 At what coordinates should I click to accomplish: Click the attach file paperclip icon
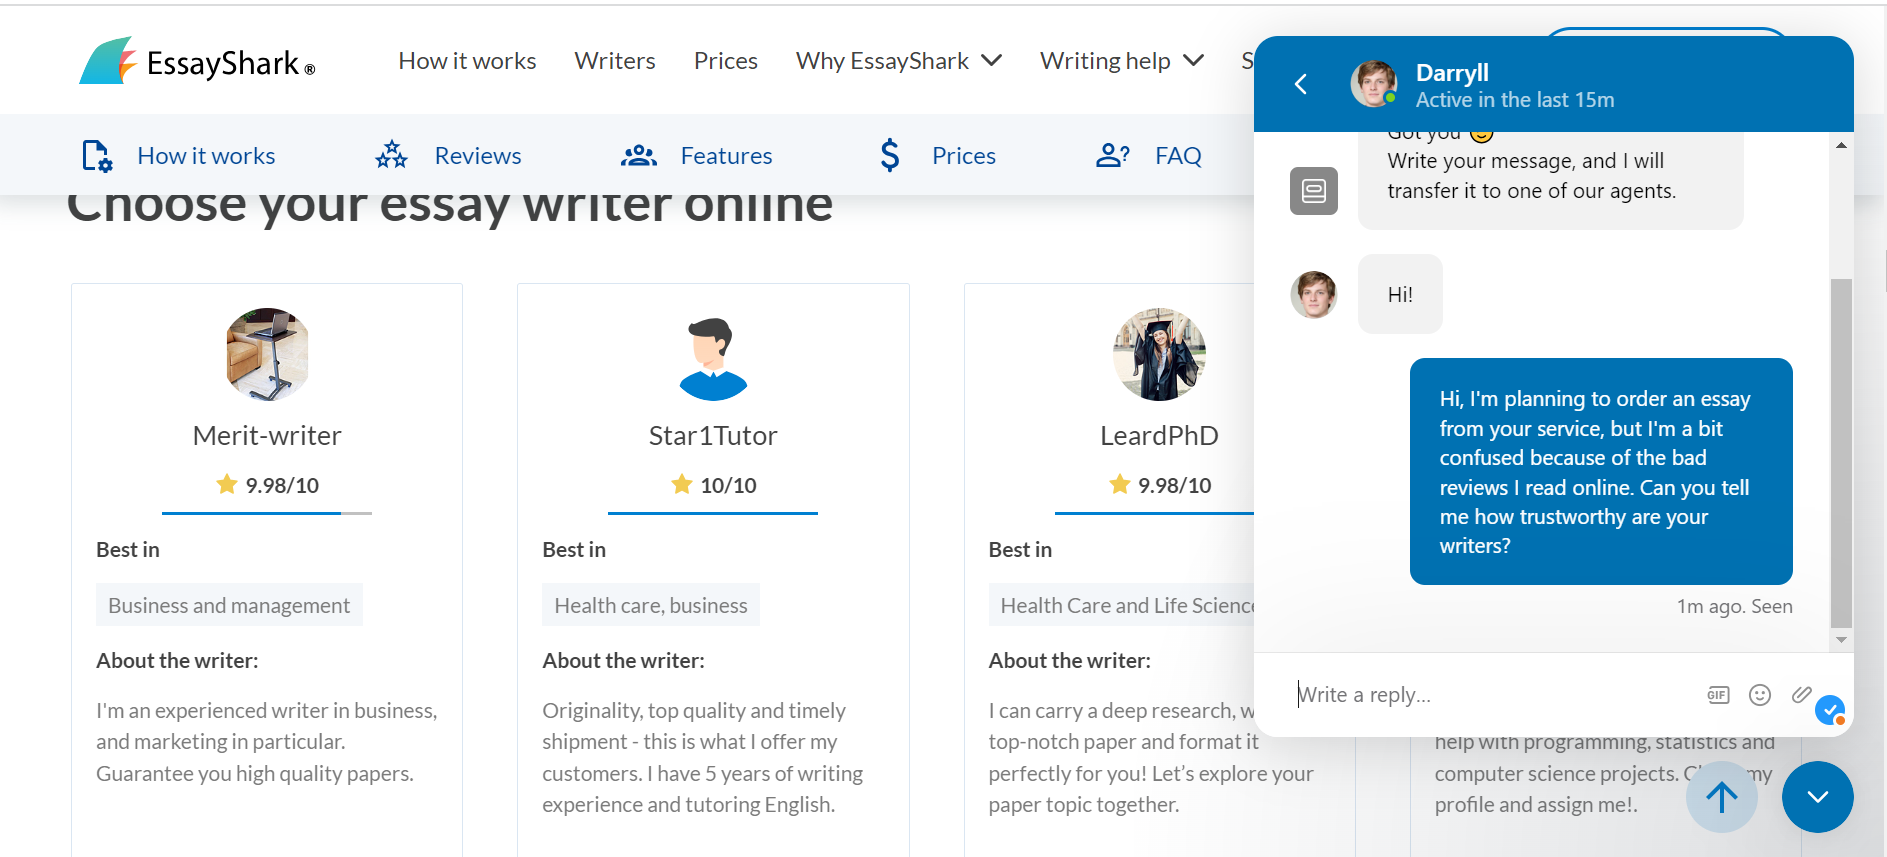pyautogui.click(x=1801, y=694)
